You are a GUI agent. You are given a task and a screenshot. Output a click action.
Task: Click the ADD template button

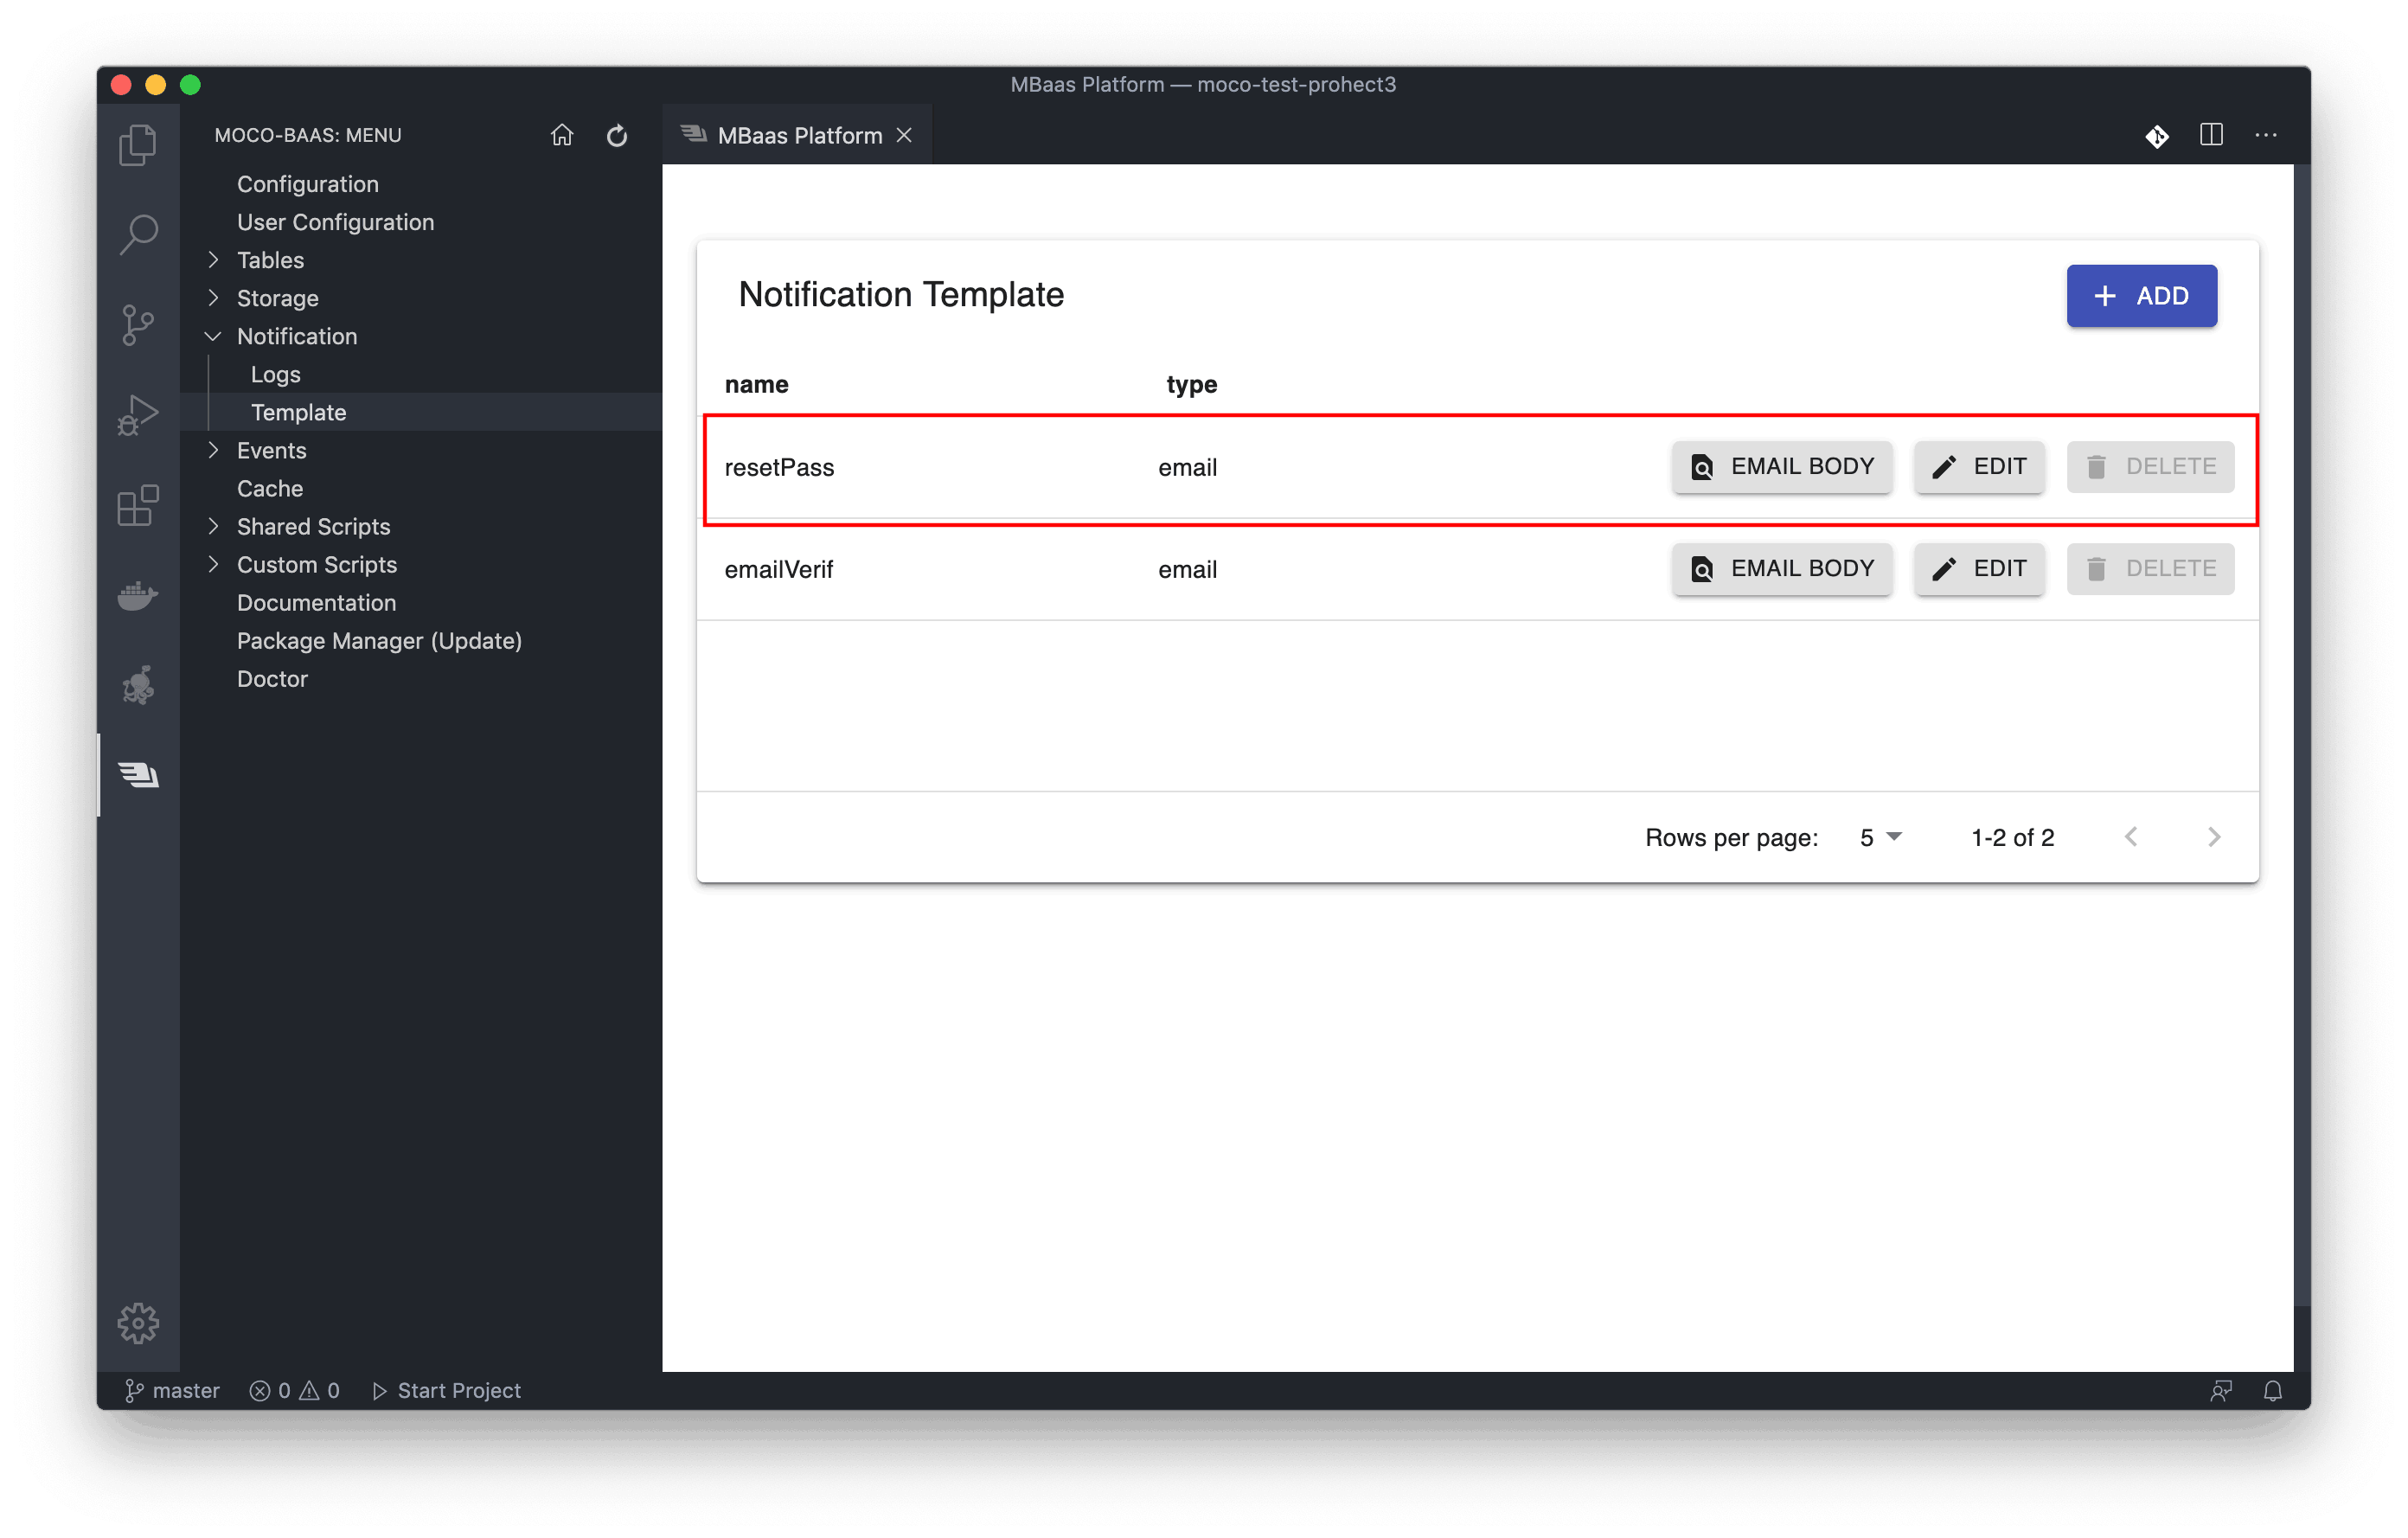2141,296
